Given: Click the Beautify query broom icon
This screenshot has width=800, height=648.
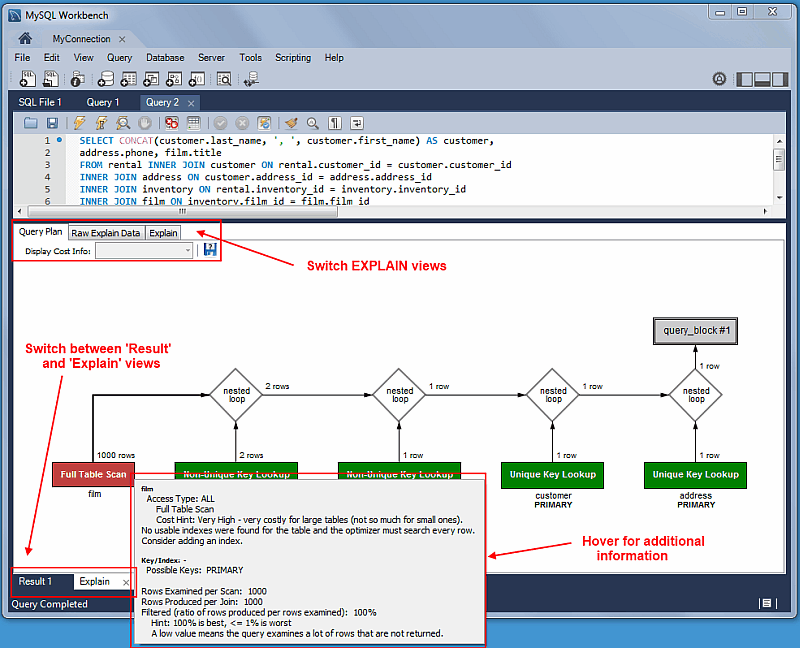Looking at the screenshot, I should 291,123.
